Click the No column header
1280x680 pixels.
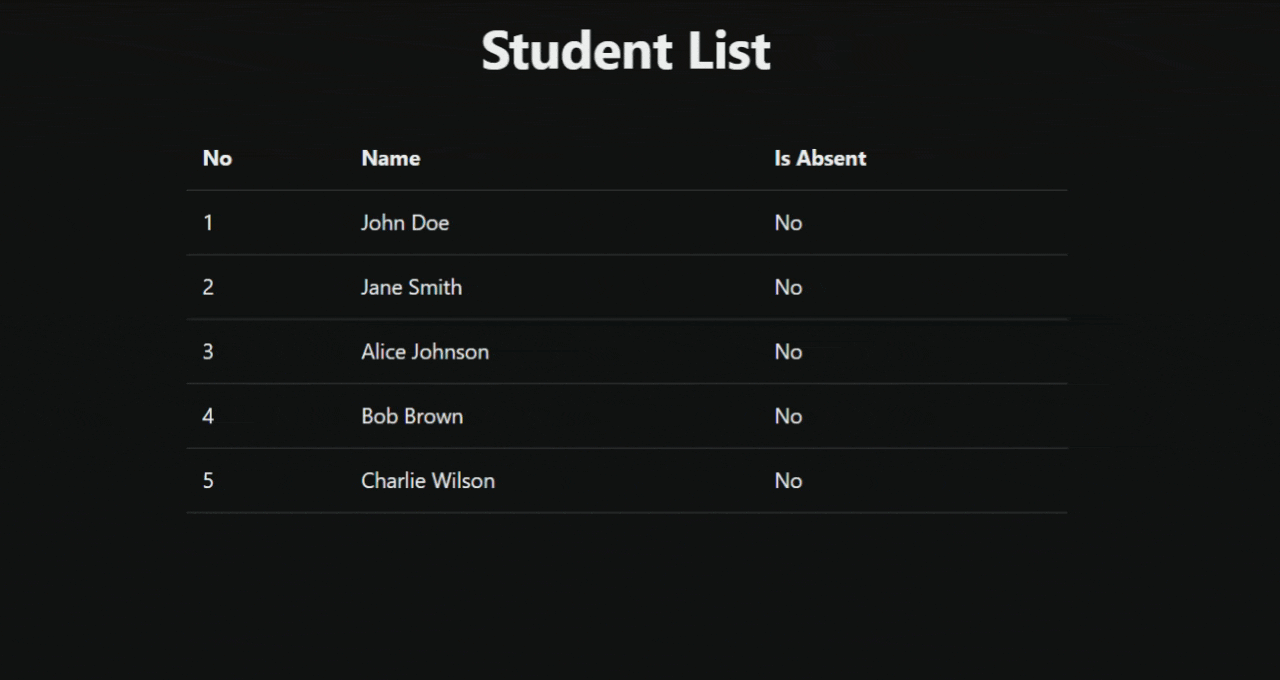tap(217, 158)
